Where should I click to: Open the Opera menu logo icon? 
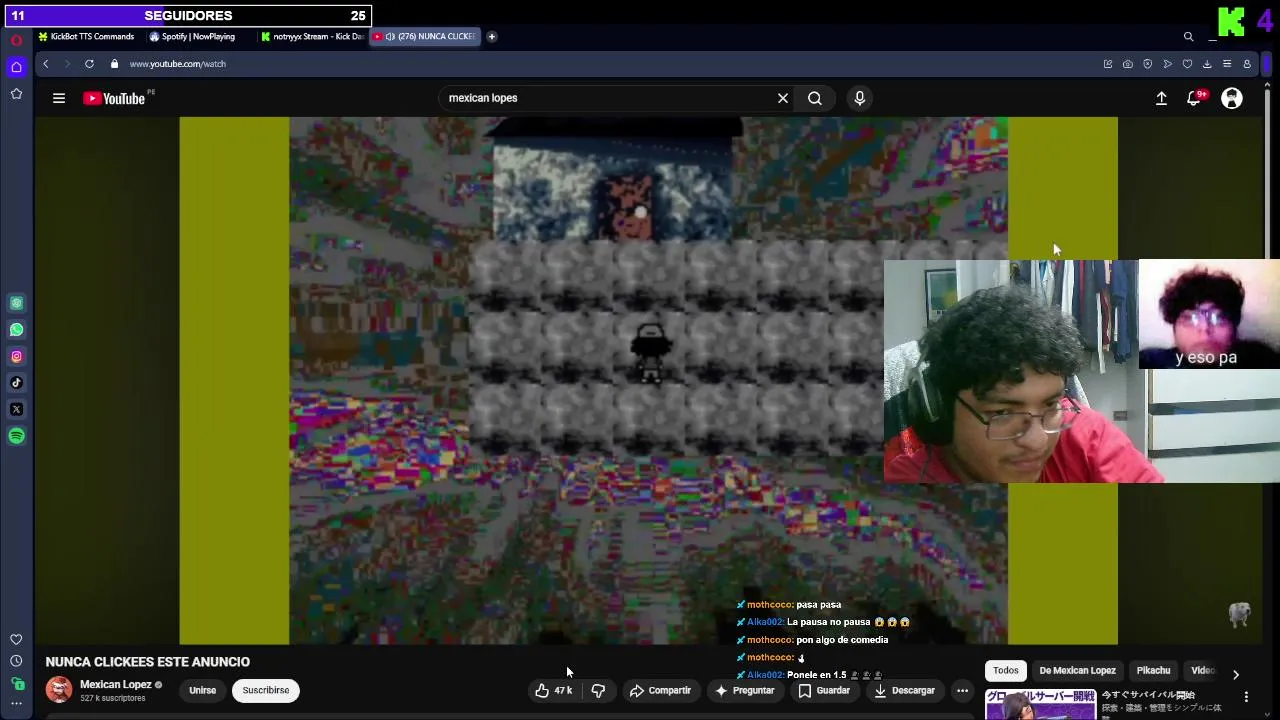pyautogui.click(x=16, y=40)
